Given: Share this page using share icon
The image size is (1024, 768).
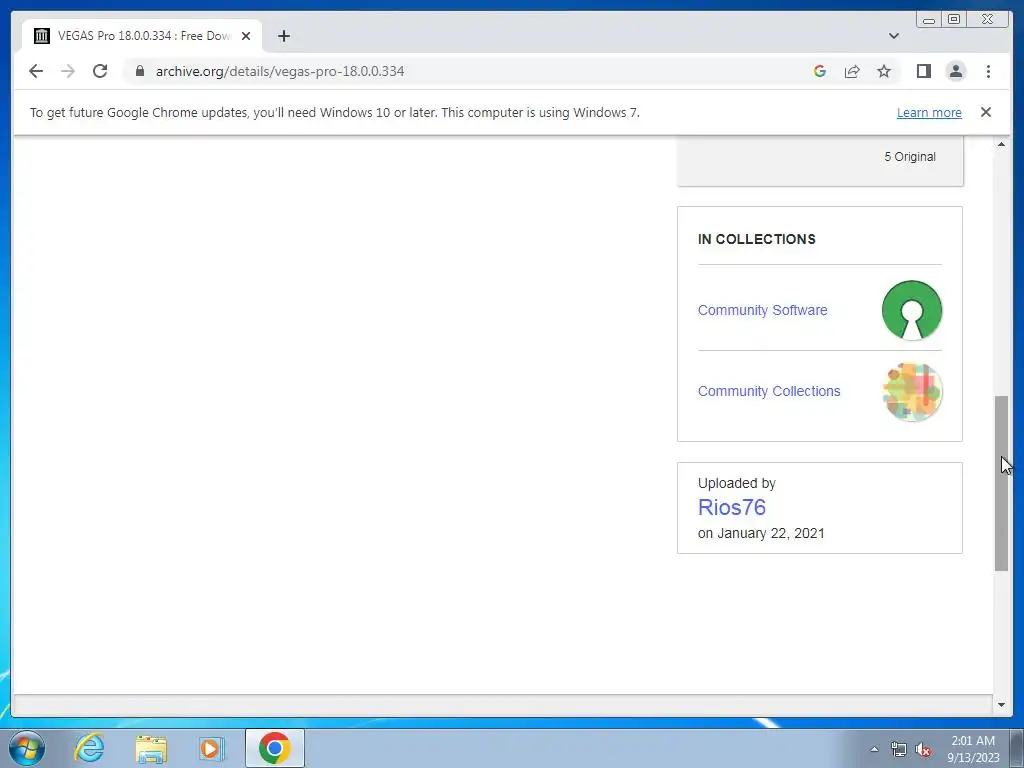Looking at the screenshot, I should click(x=852, y=71).
